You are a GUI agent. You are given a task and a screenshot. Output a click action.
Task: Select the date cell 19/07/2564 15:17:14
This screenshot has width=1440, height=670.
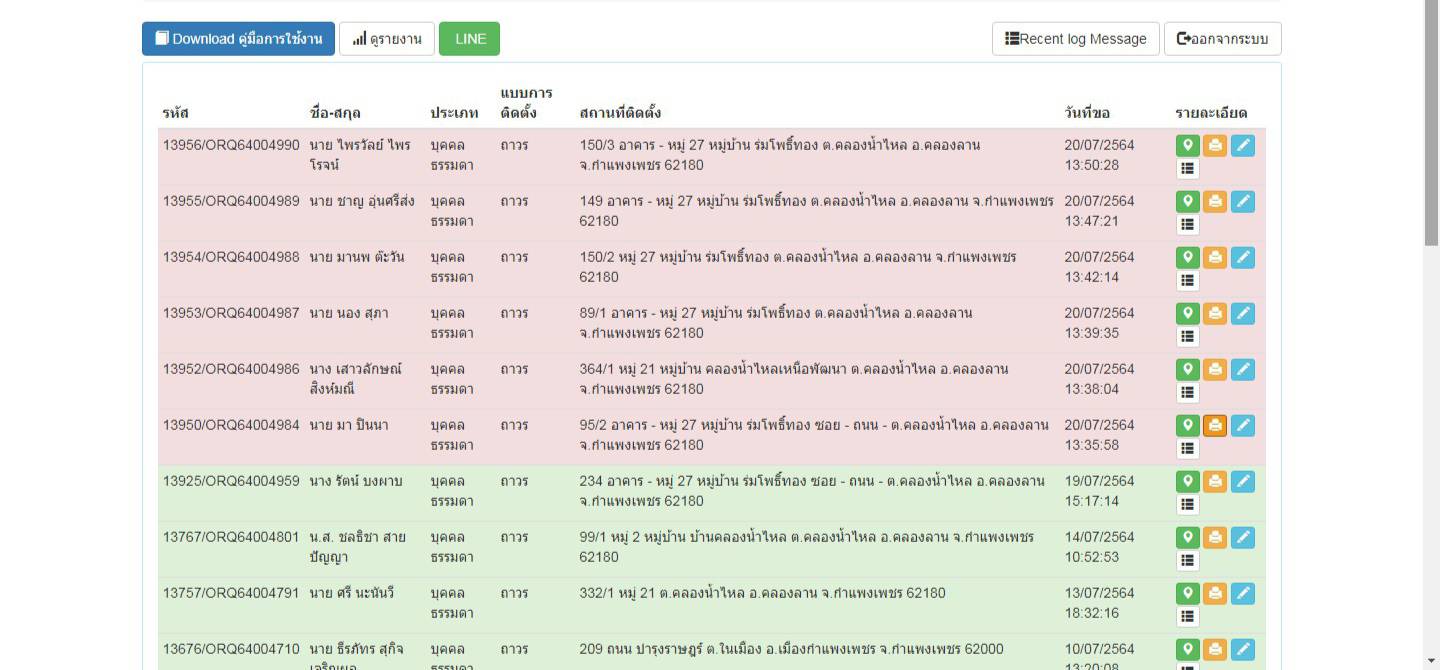[x=1099, y=491]
